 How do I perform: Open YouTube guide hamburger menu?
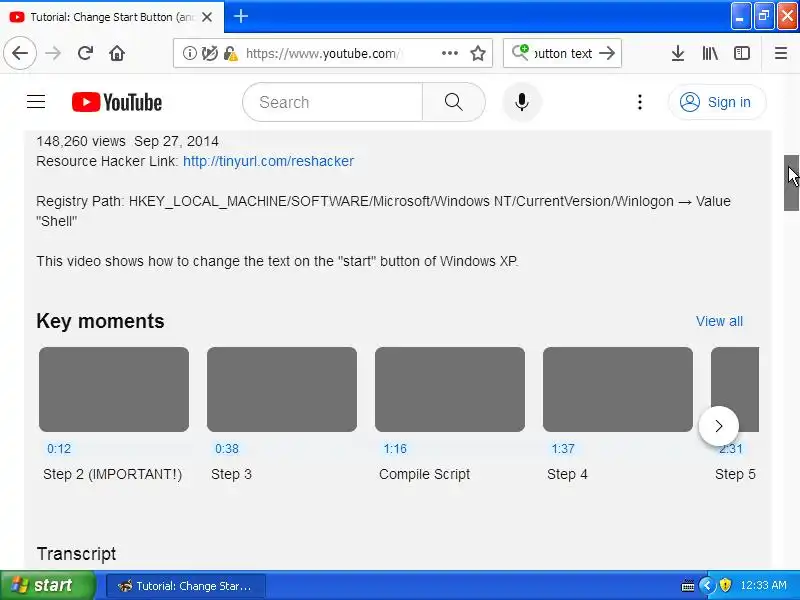pos(36,102)
